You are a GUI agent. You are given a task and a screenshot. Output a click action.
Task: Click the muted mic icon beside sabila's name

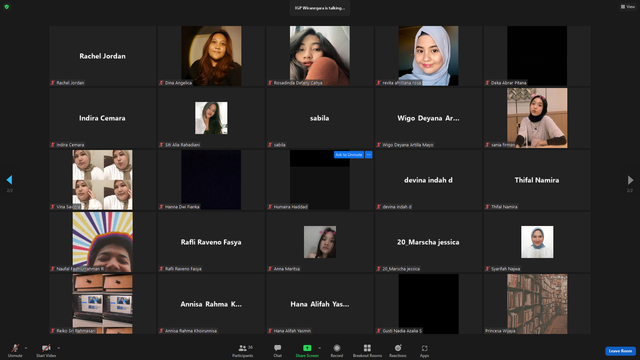(270, 145)
